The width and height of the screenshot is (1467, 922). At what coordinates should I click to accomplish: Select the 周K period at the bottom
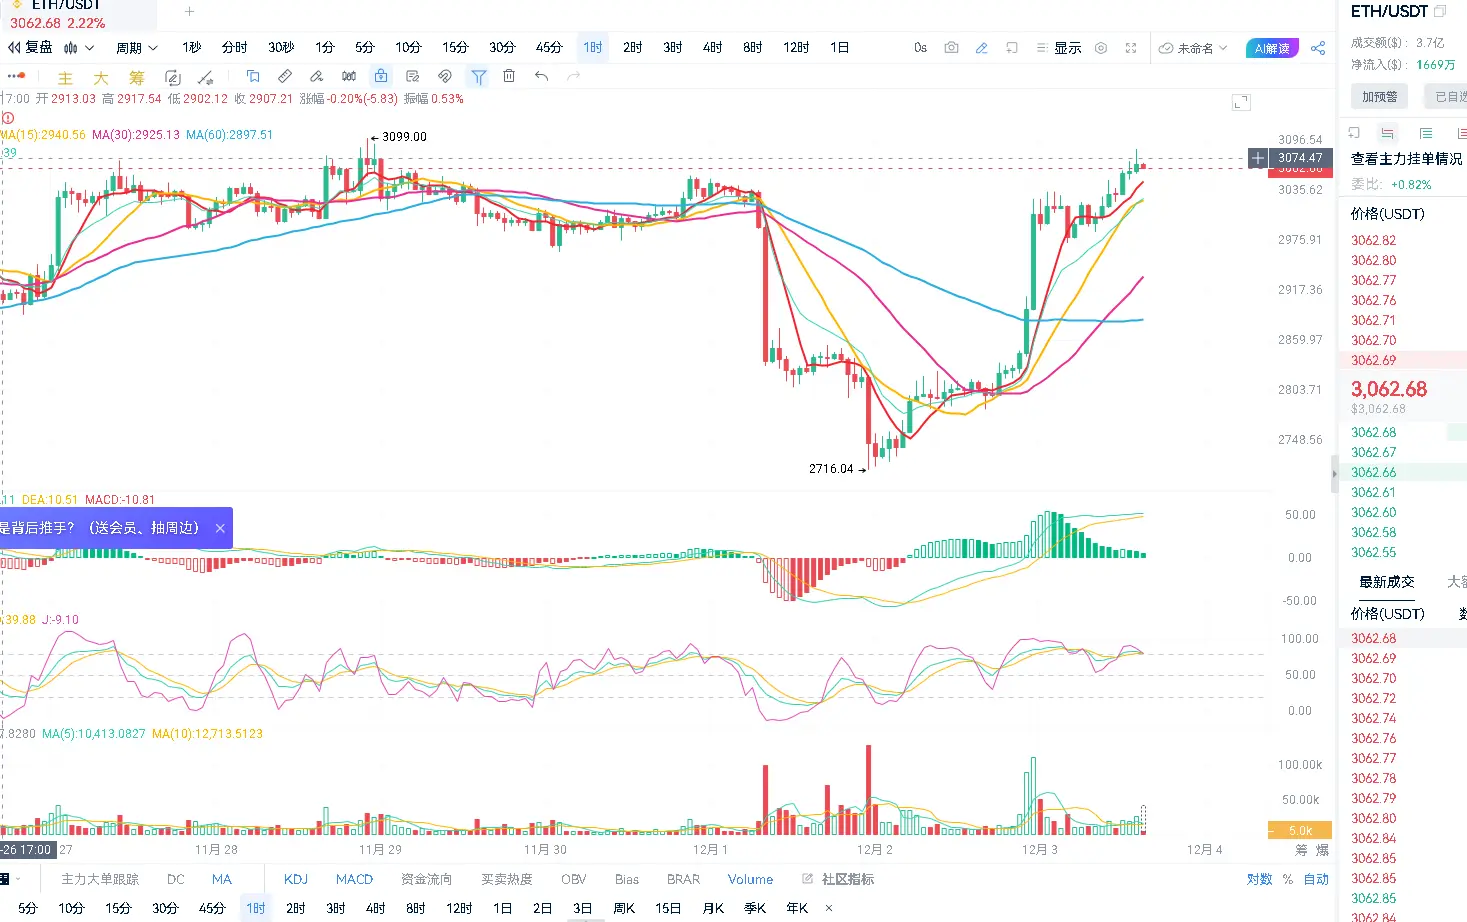(x=624, y=908)
